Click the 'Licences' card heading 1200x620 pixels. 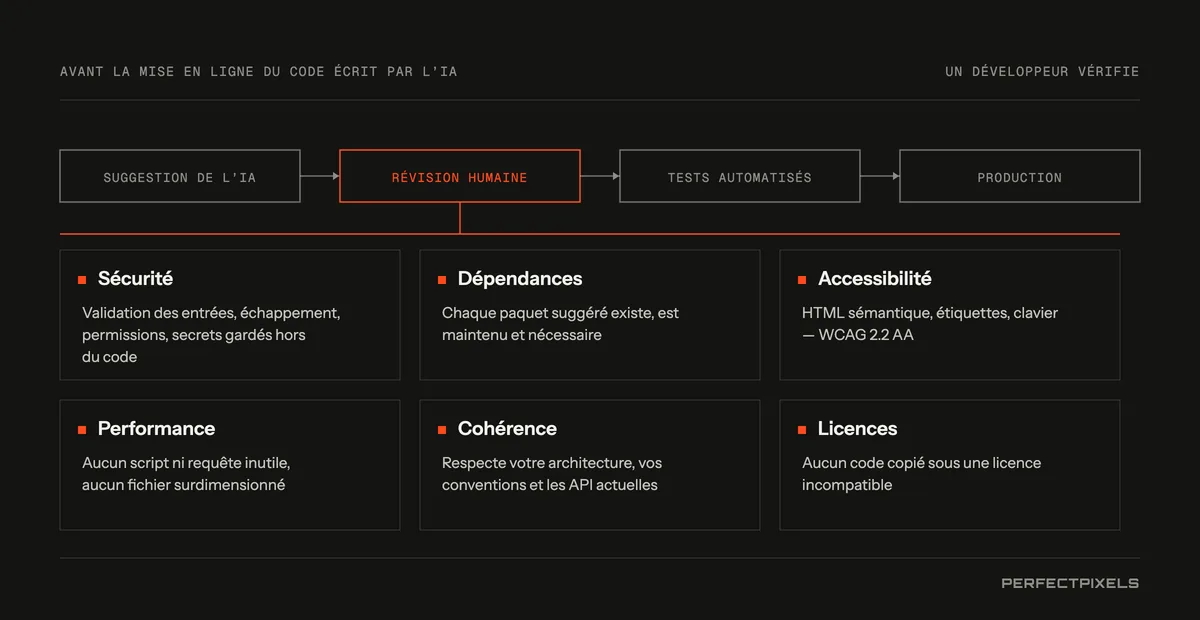857,429
